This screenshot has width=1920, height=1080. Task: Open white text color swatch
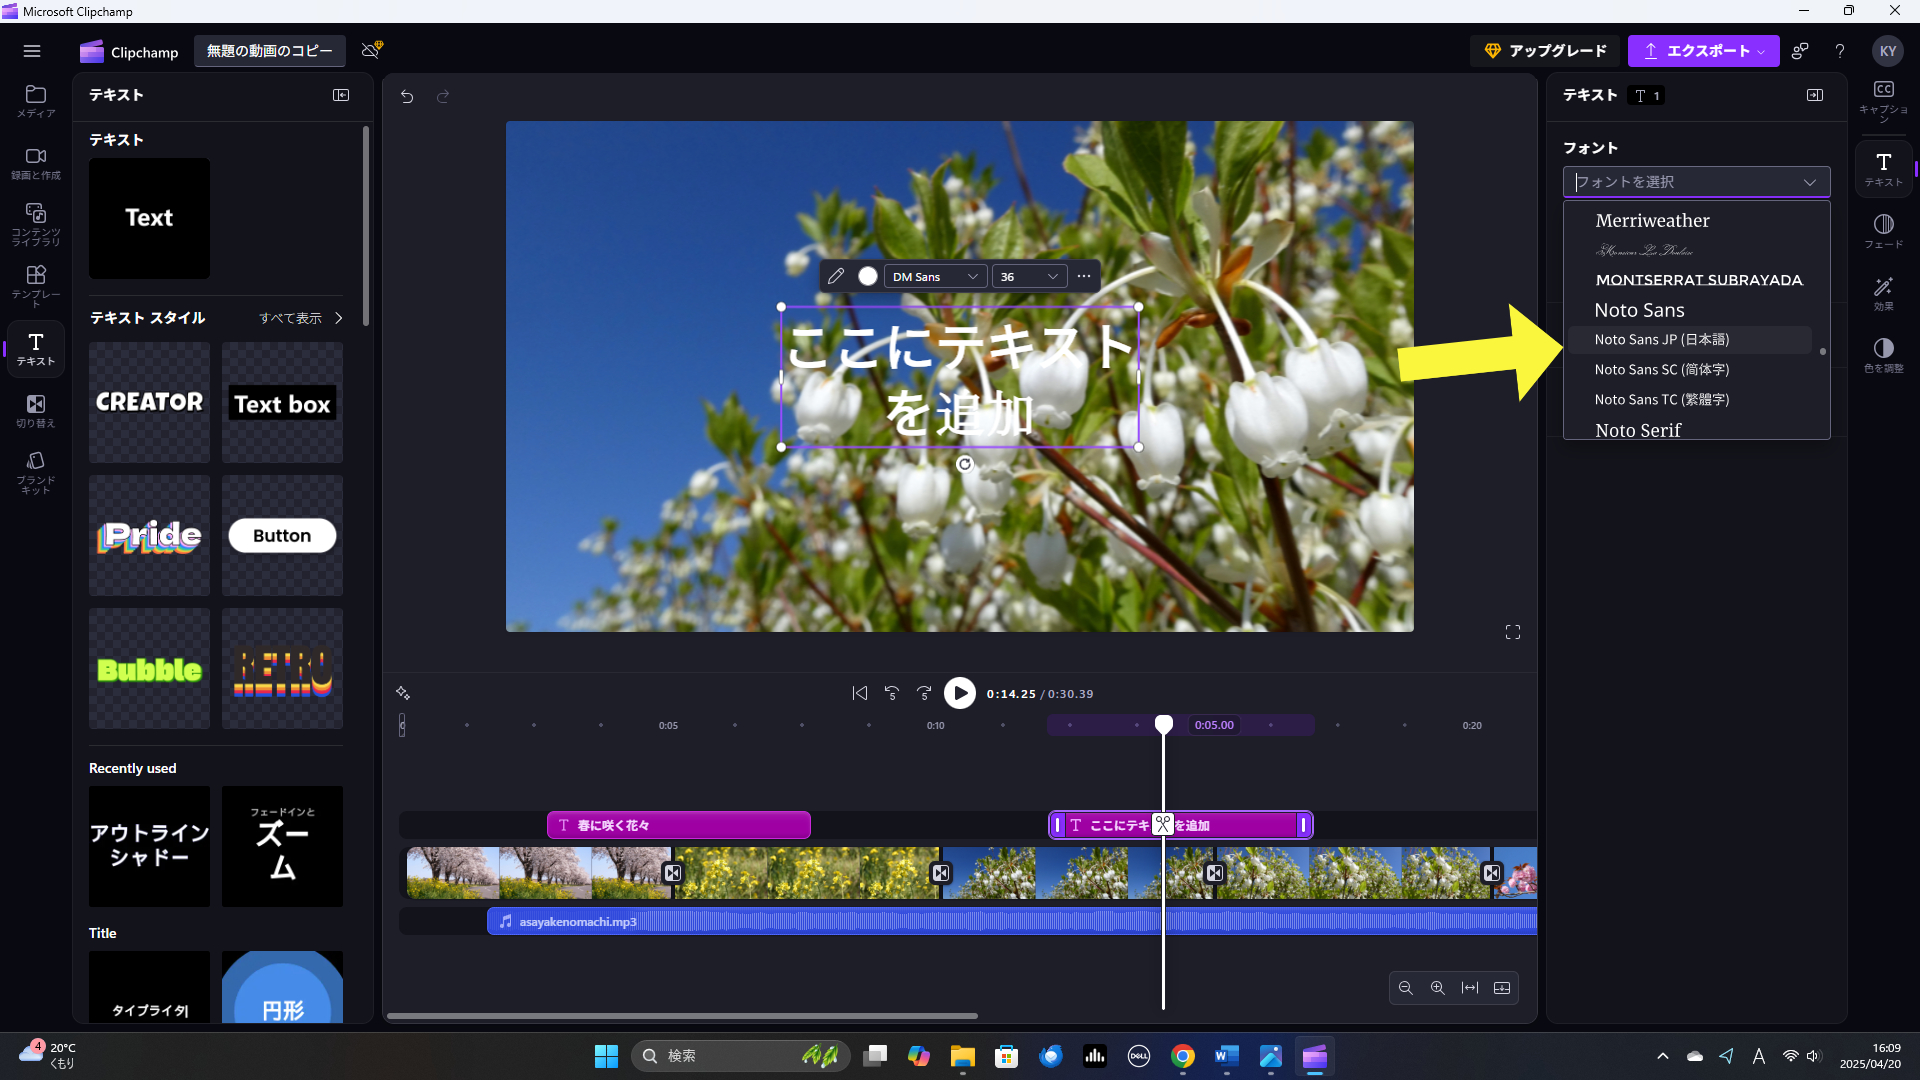867,276
